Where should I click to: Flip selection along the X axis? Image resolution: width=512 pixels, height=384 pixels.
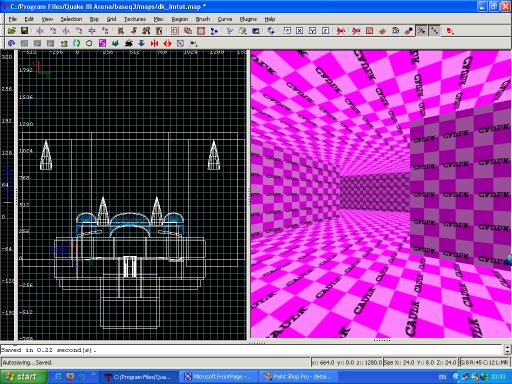[40, 31]
